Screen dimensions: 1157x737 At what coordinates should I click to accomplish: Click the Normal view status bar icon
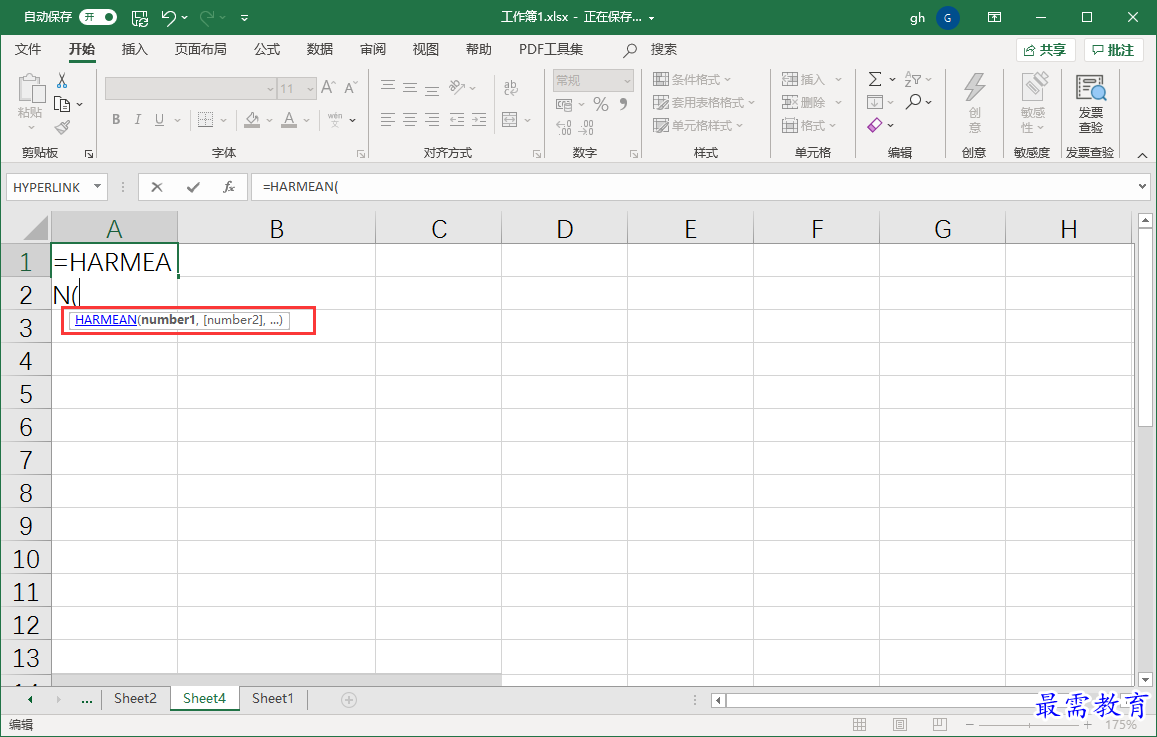pyautogui.click(x=860, y=724)
